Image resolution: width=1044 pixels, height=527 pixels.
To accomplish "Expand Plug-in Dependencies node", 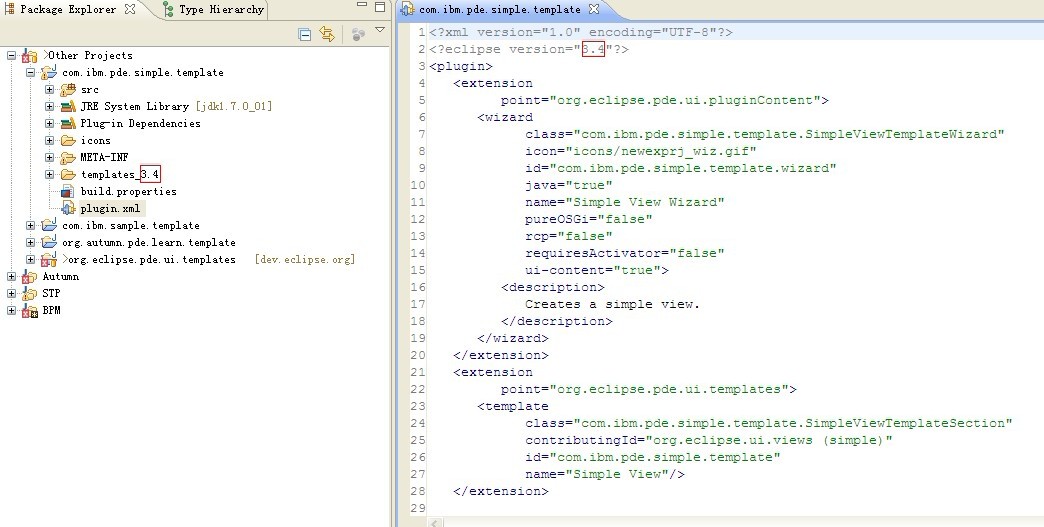I will tap(49, 123).
